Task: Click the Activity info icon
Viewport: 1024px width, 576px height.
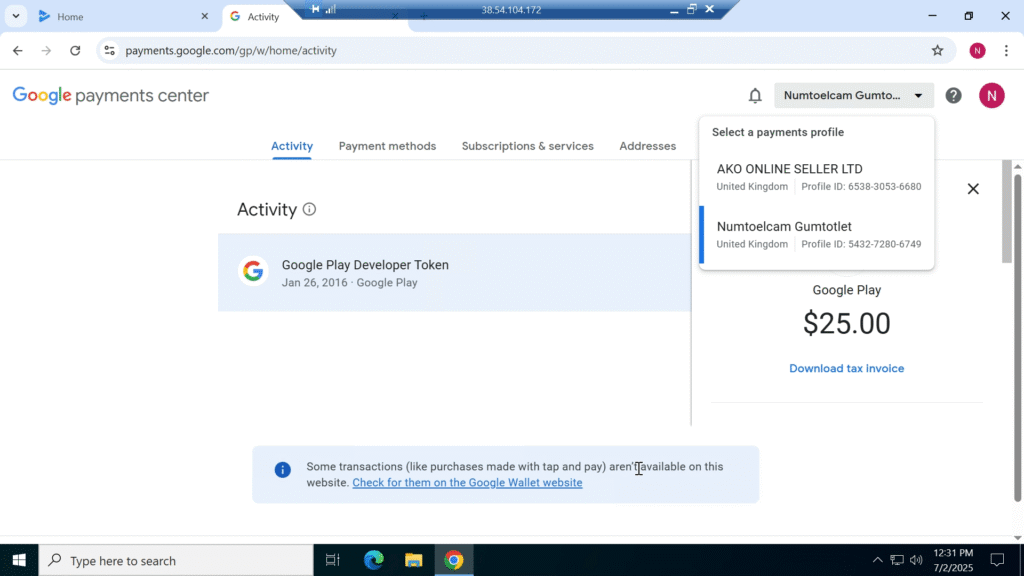Action: pos(310,209)
